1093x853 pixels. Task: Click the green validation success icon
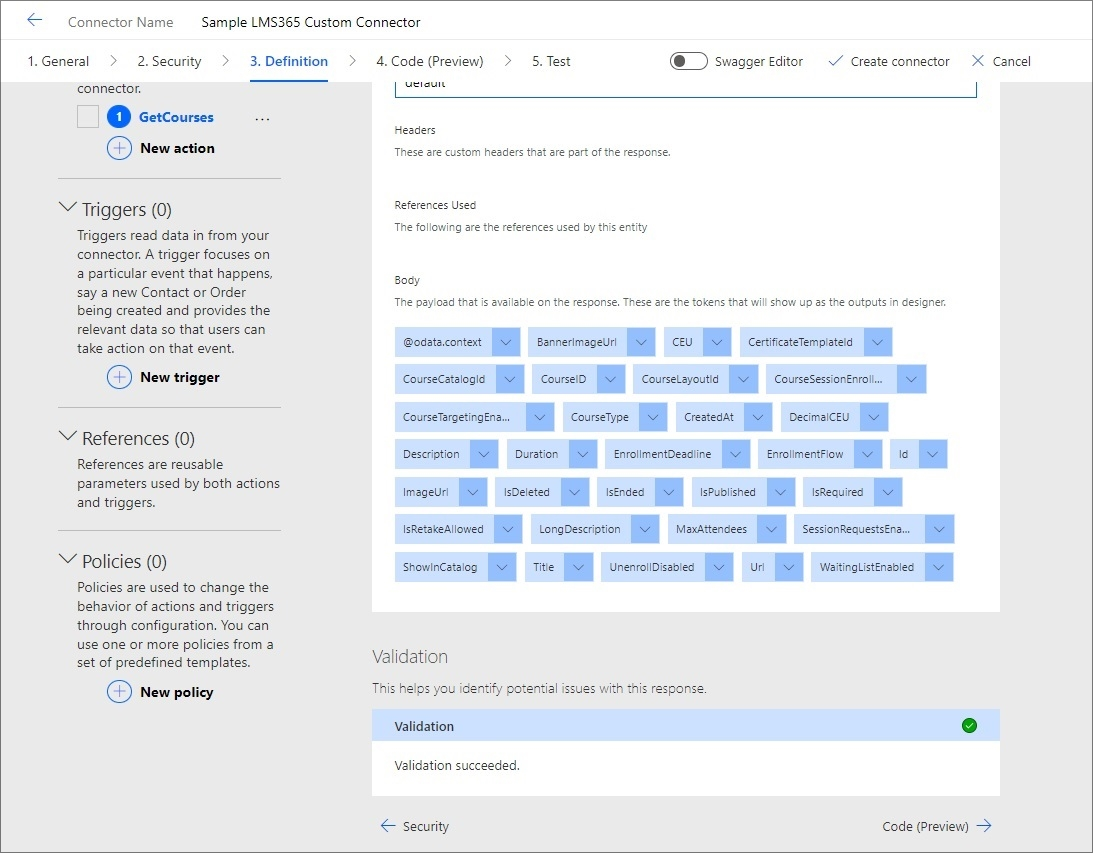(x=968, y=726)
